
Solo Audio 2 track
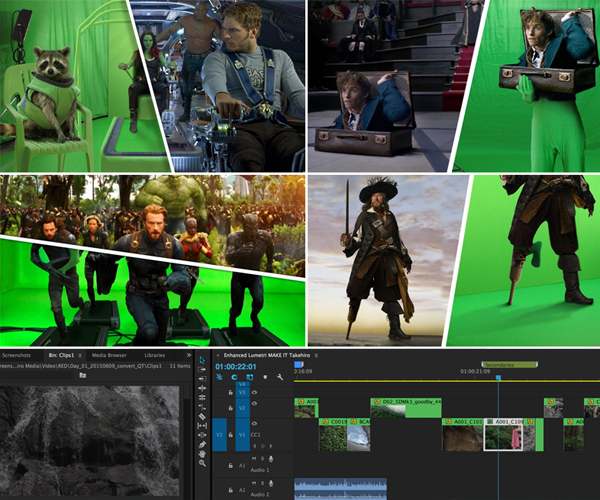point(262,483)
